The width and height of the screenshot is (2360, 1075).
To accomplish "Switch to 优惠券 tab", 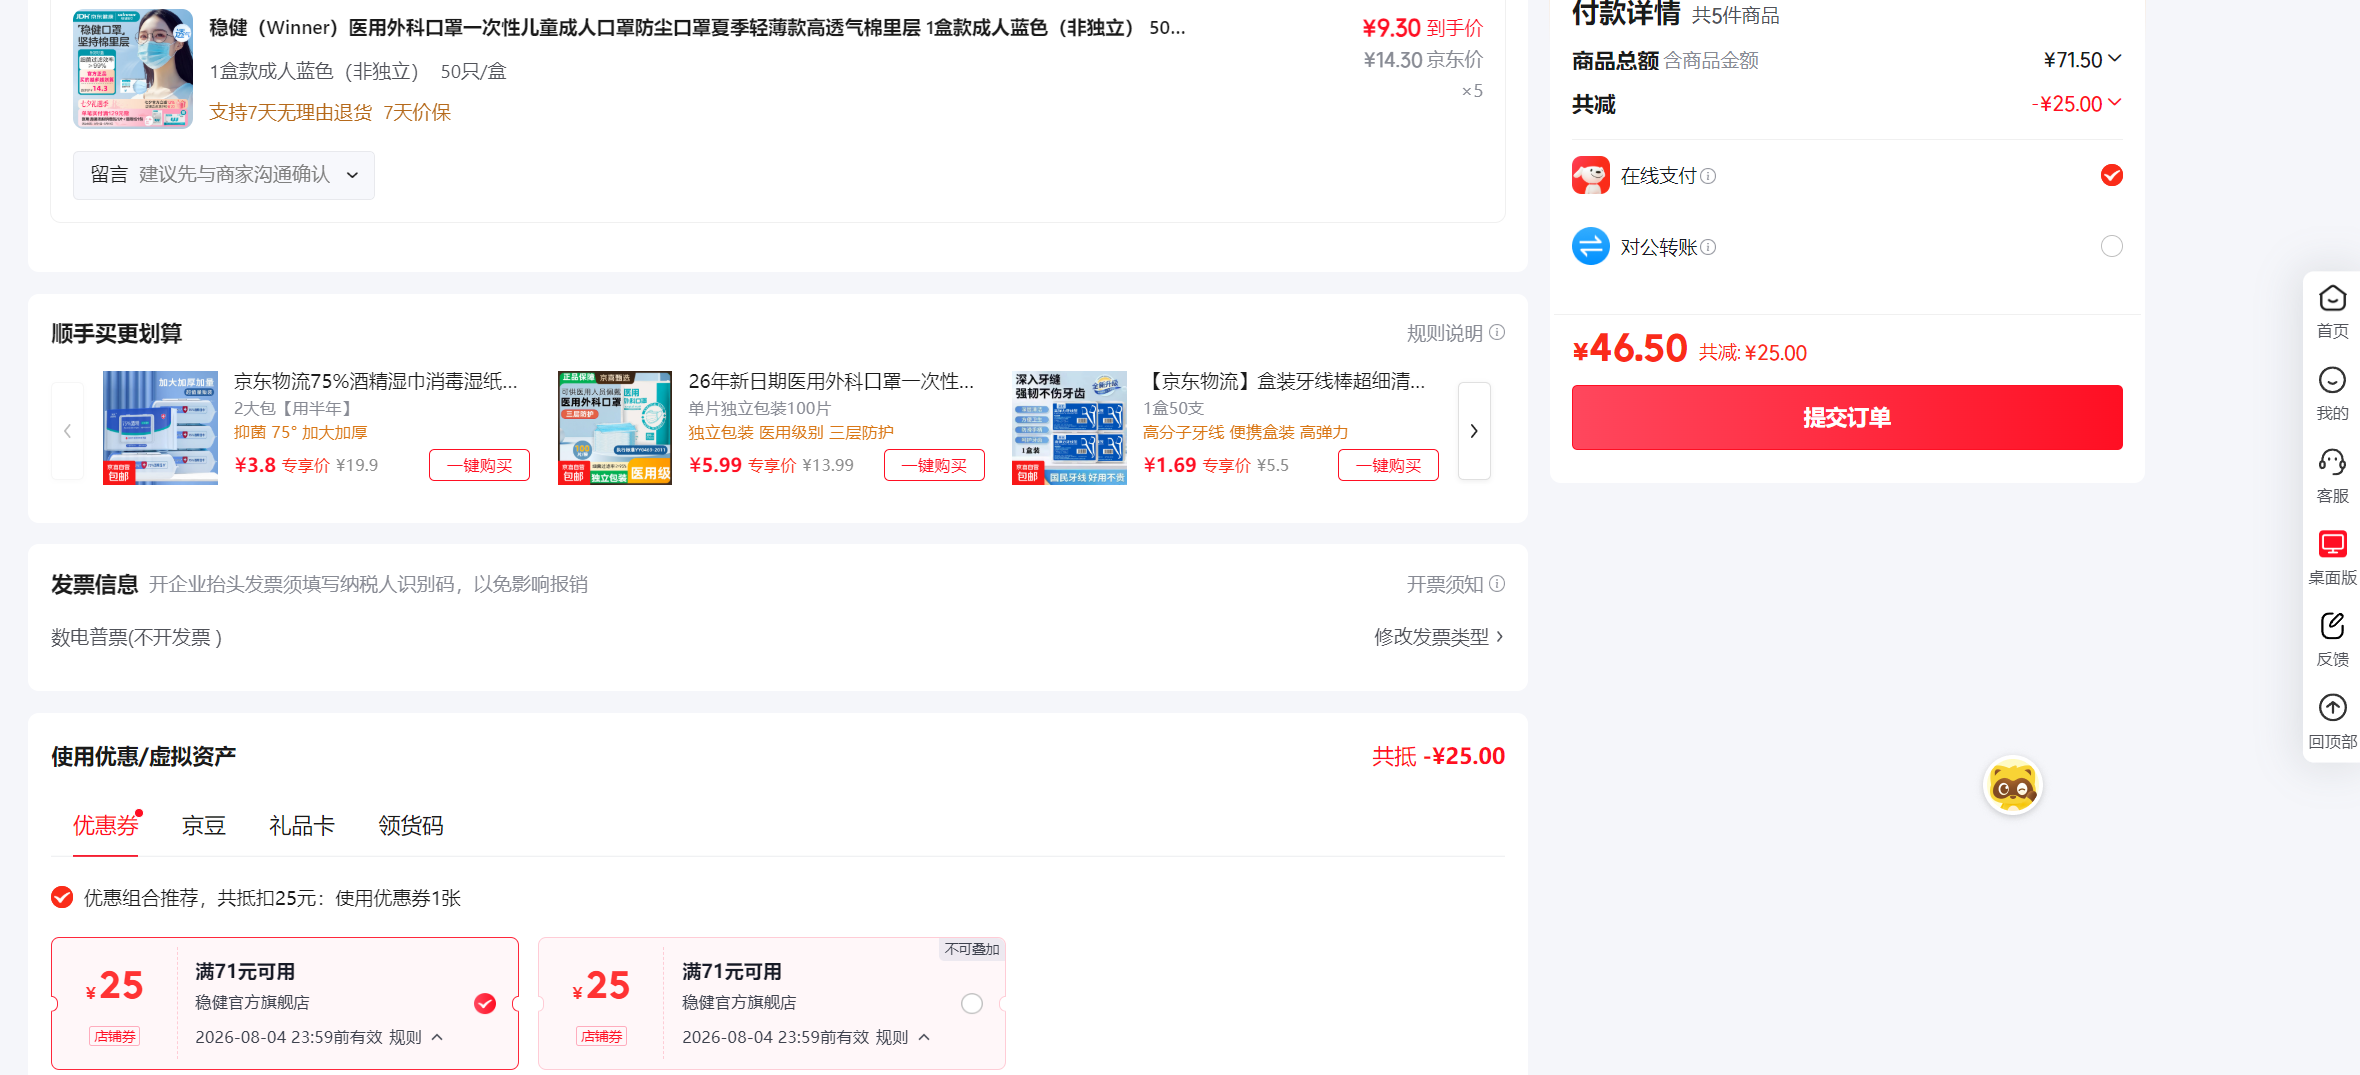I will [x=106, y=825].
